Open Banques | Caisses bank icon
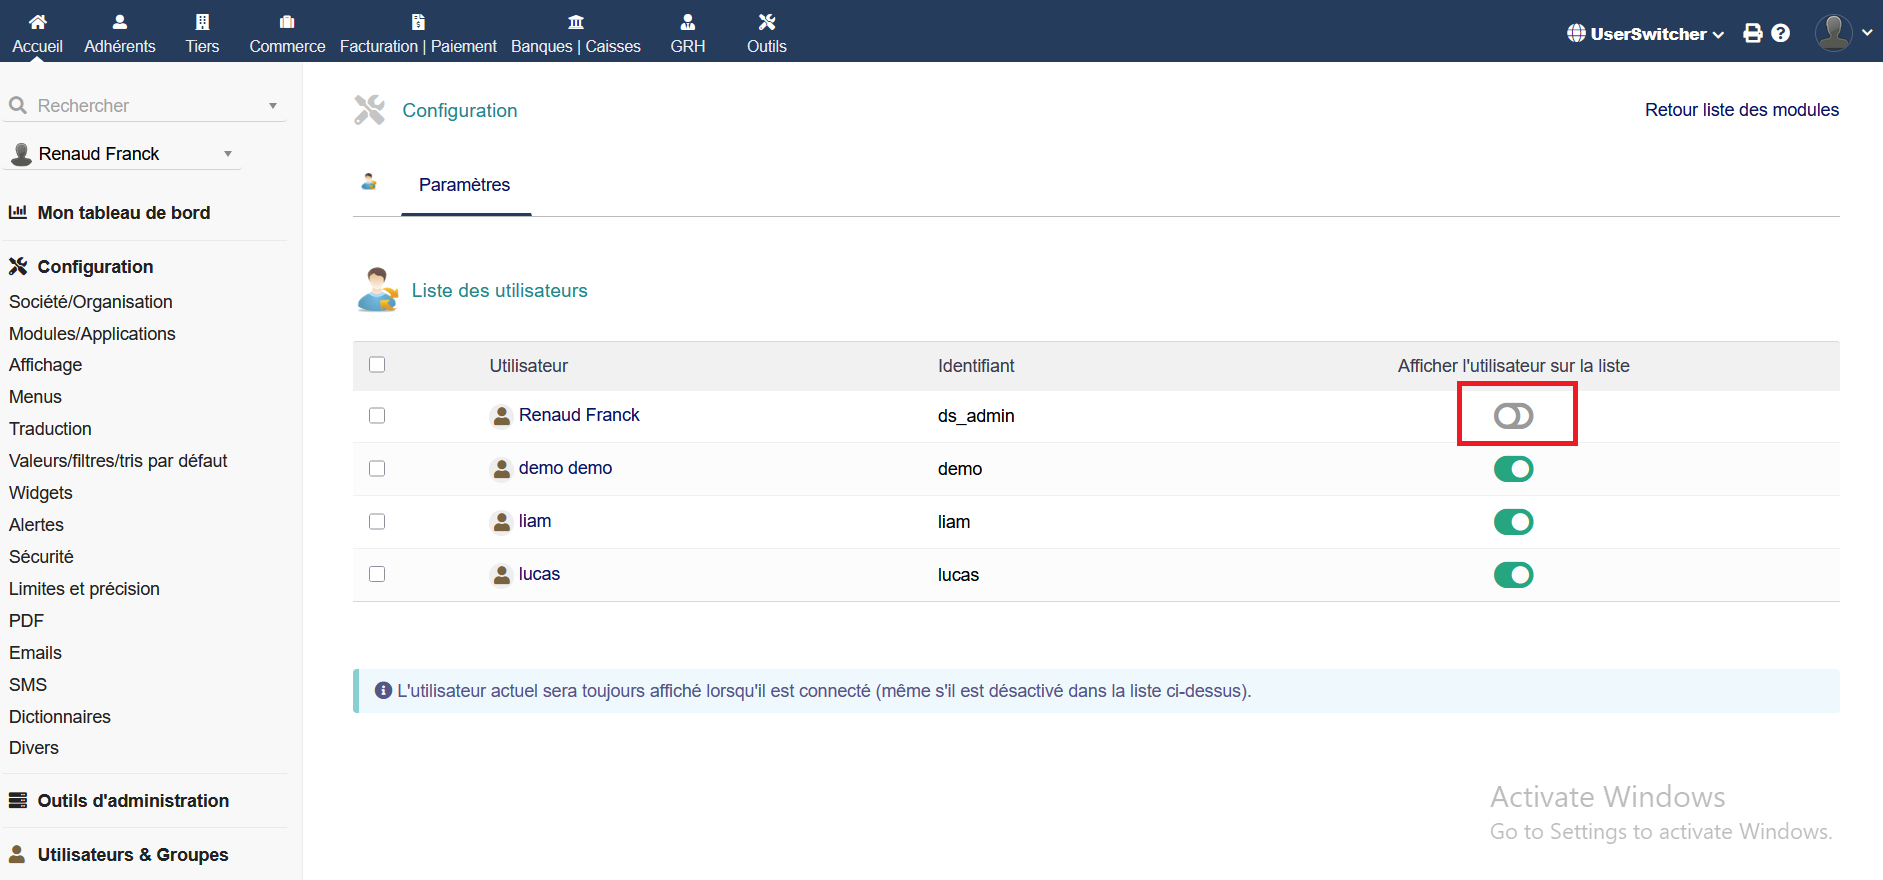Screen dimensions: 1883x880 (575, 22)
